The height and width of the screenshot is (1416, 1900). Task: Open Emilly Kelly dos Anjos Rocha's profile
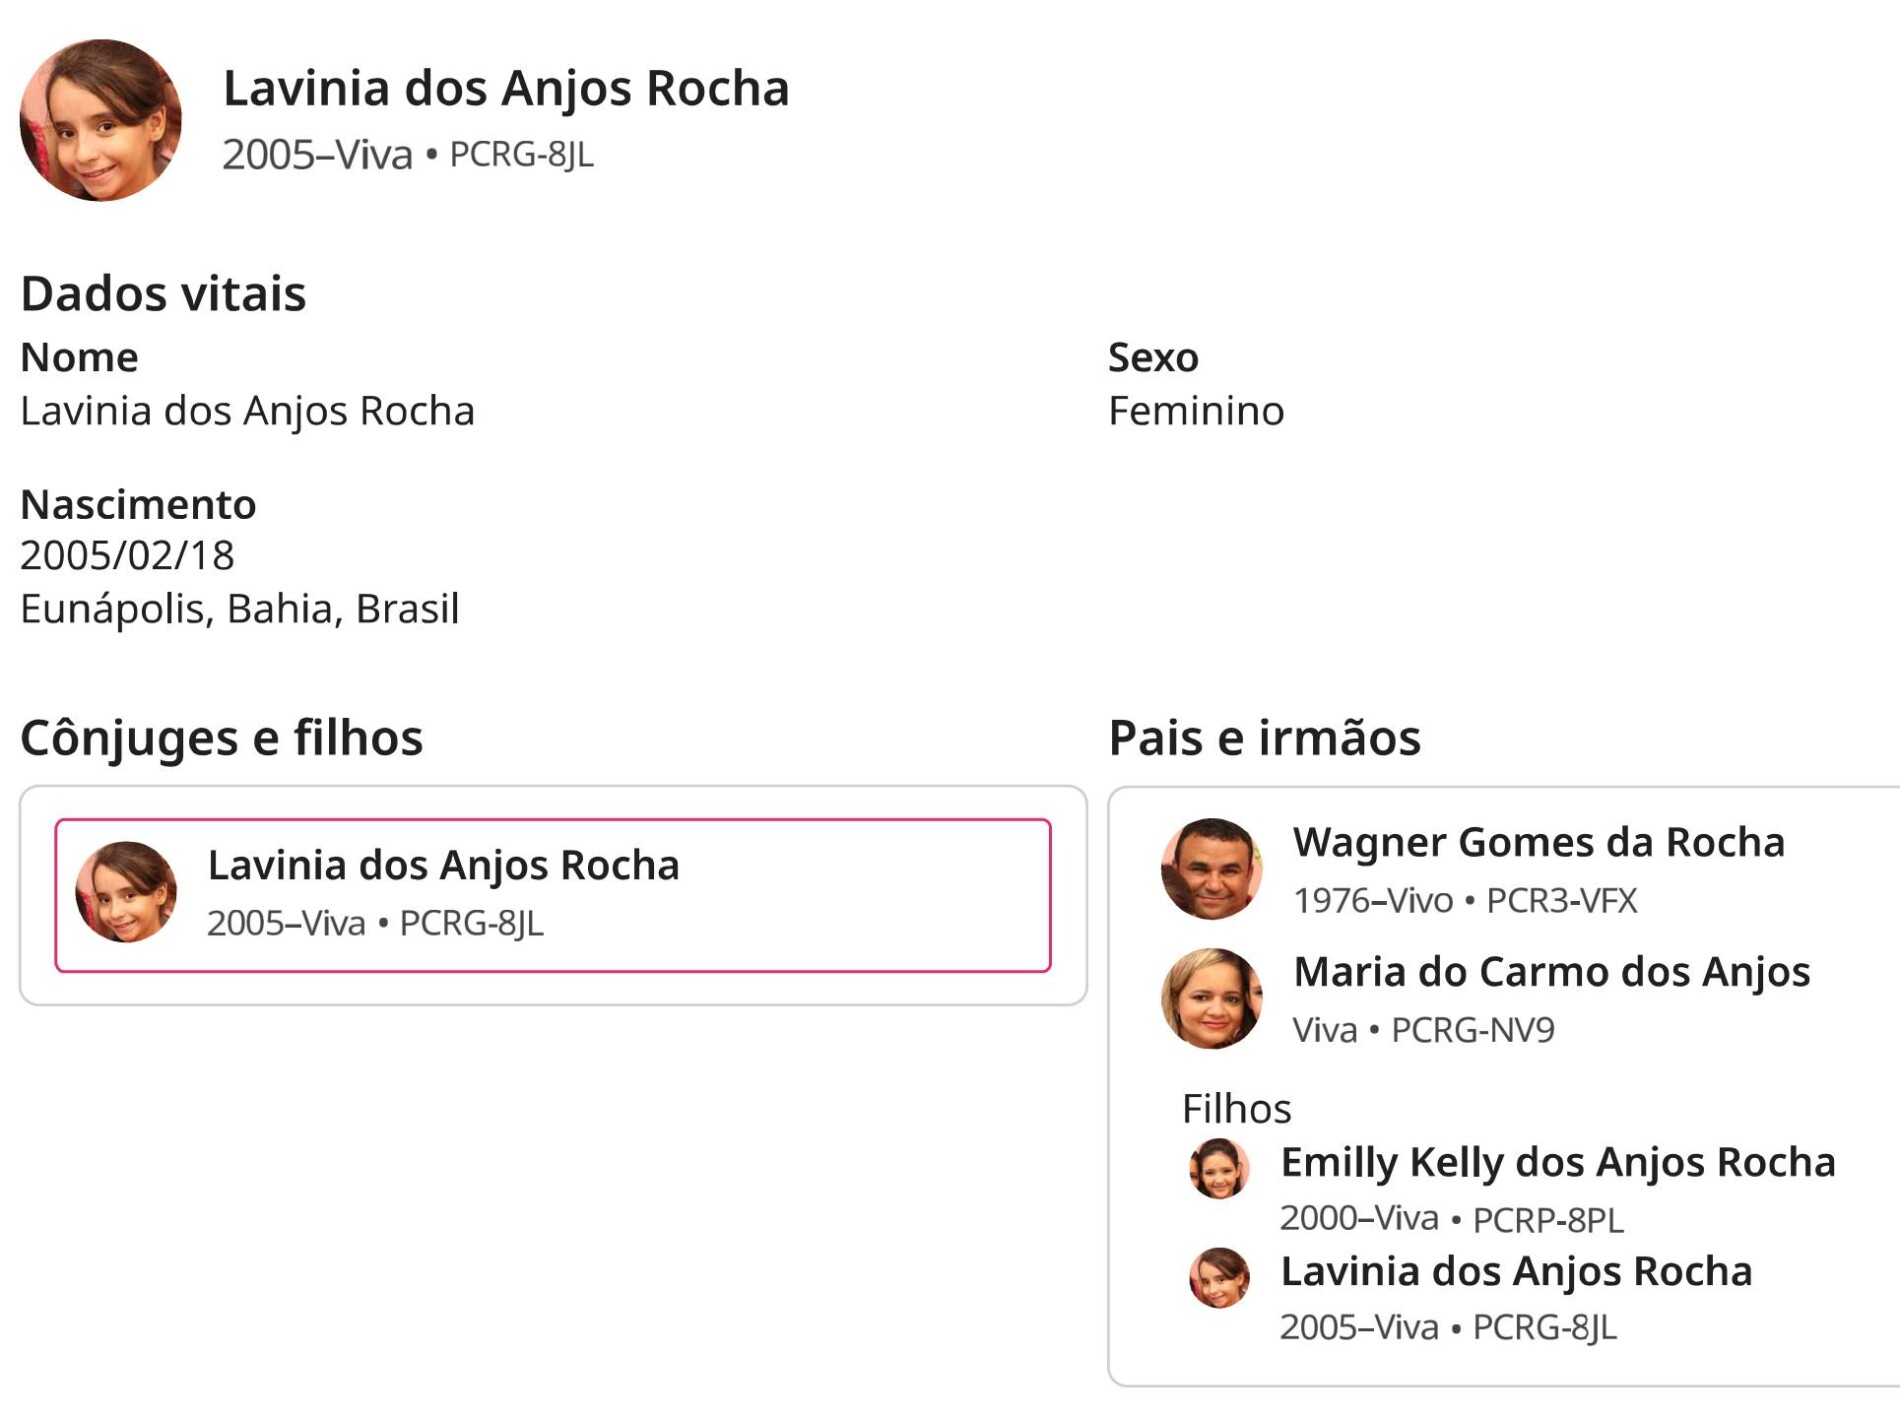click(1557, 1162)
